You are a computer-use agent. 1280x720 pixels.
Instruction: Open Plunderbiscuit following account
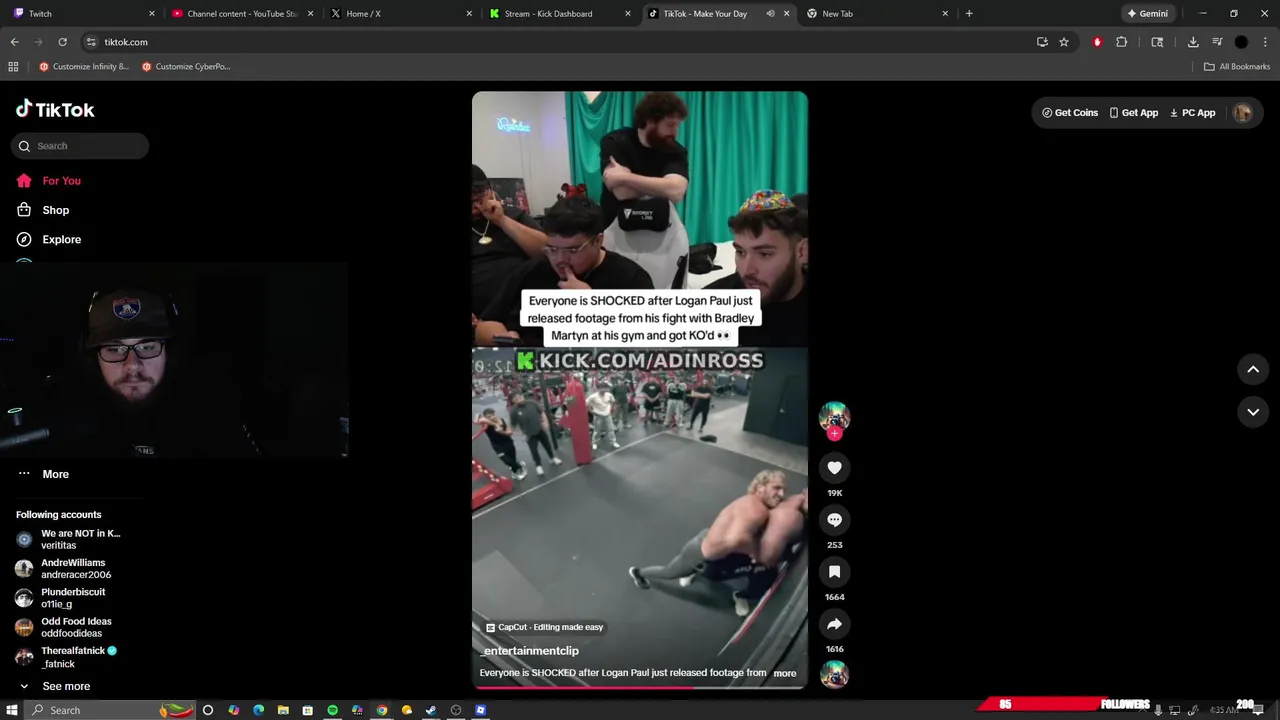61,598
